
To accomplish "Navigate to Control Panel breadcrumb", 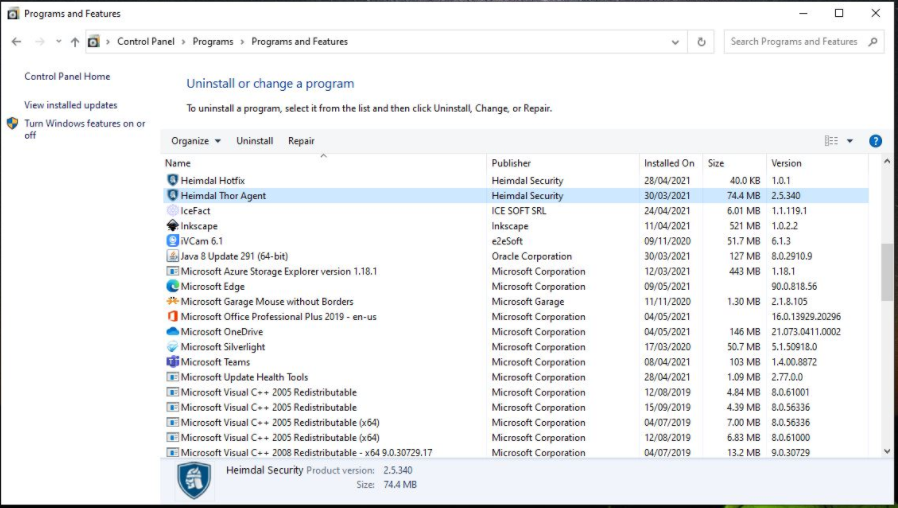I will point(145,42).
